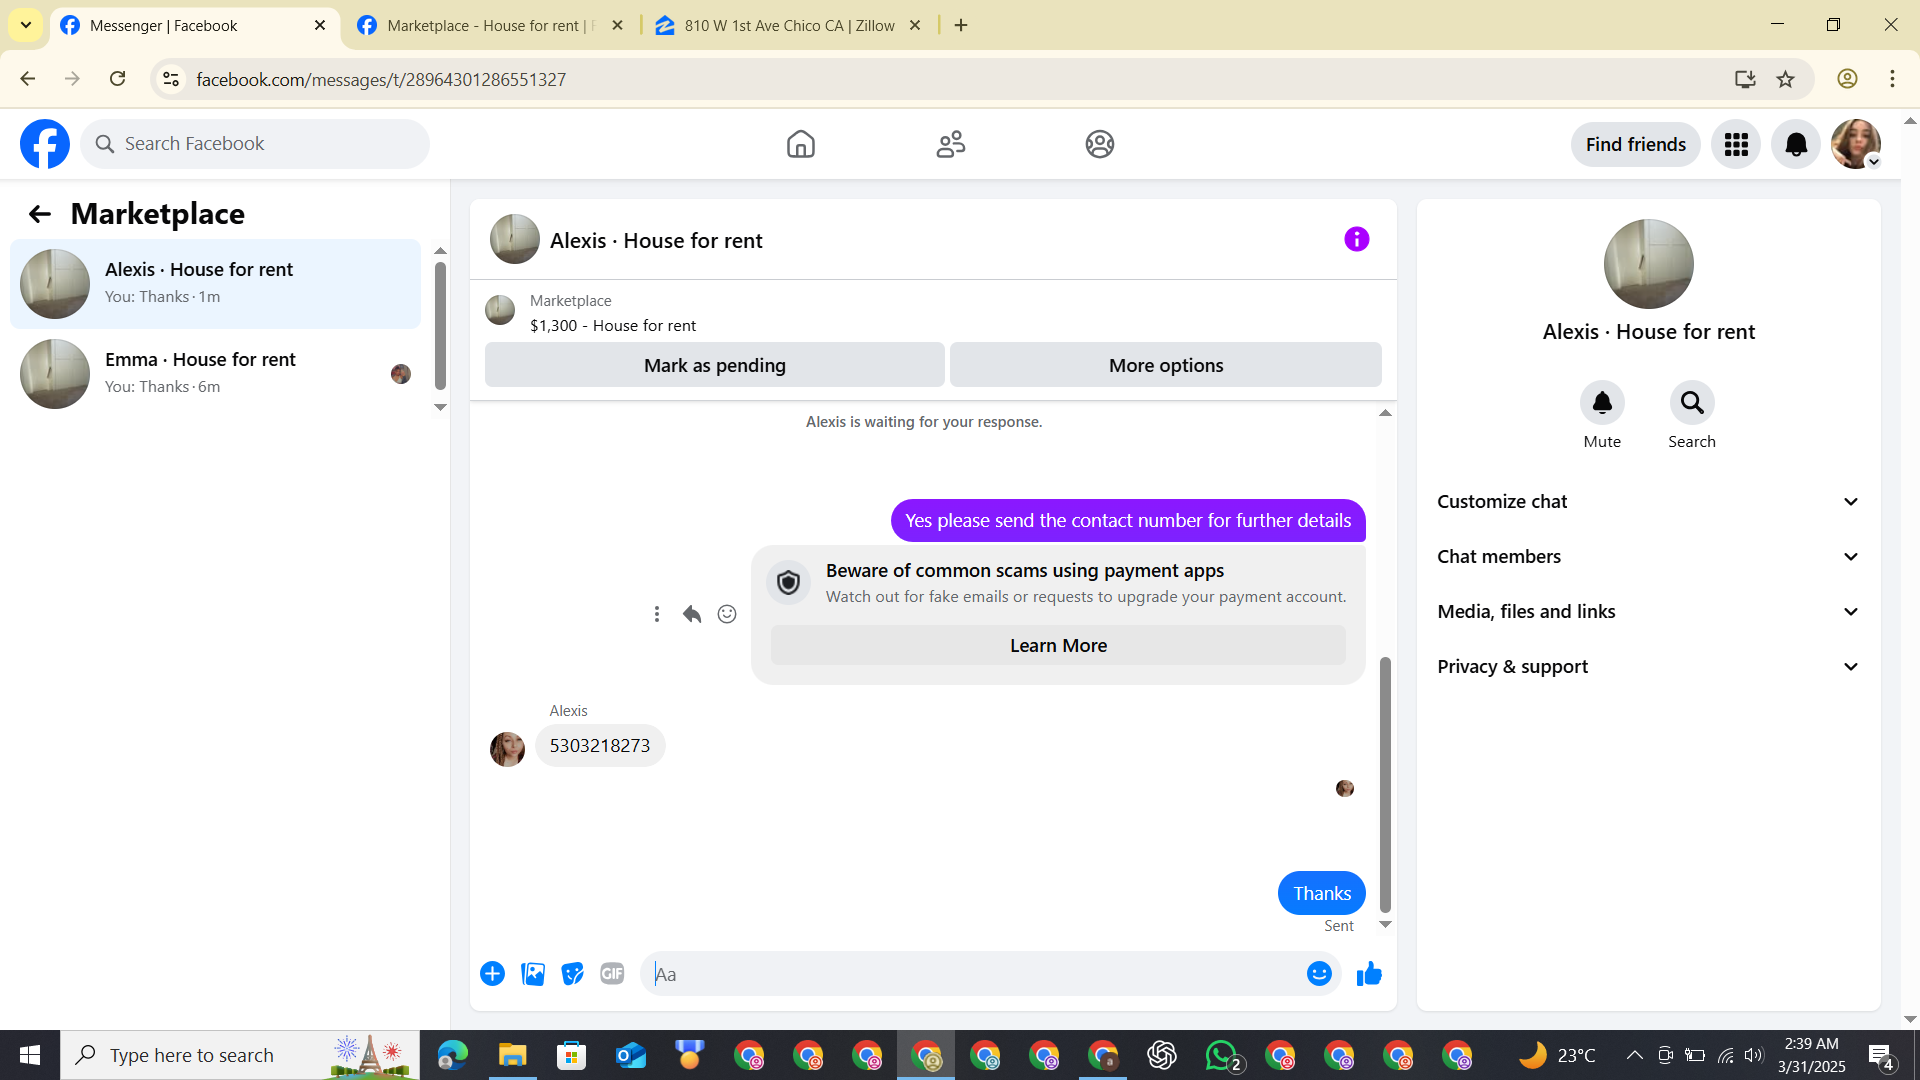
Task: Close the Marketplace tab
Action: click(x=617, y=26)
